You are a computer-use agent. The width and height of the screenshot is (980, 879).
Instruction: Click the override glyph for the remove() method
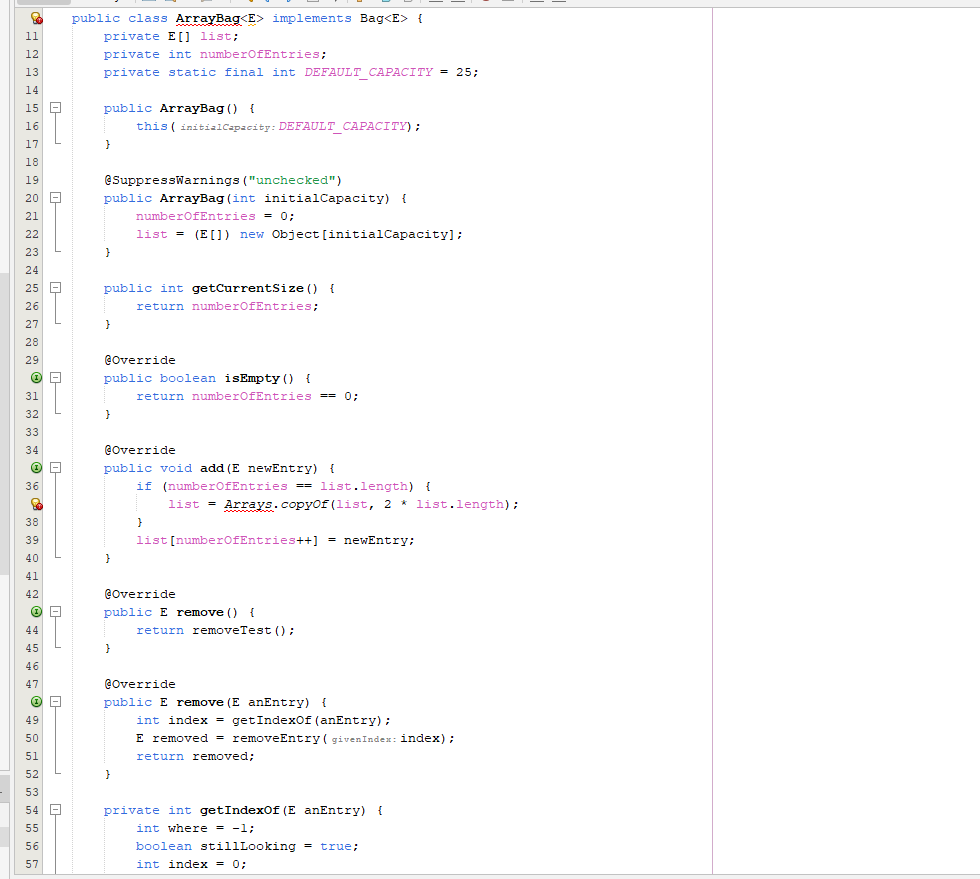pyautogui.click(x=35, y=612)
